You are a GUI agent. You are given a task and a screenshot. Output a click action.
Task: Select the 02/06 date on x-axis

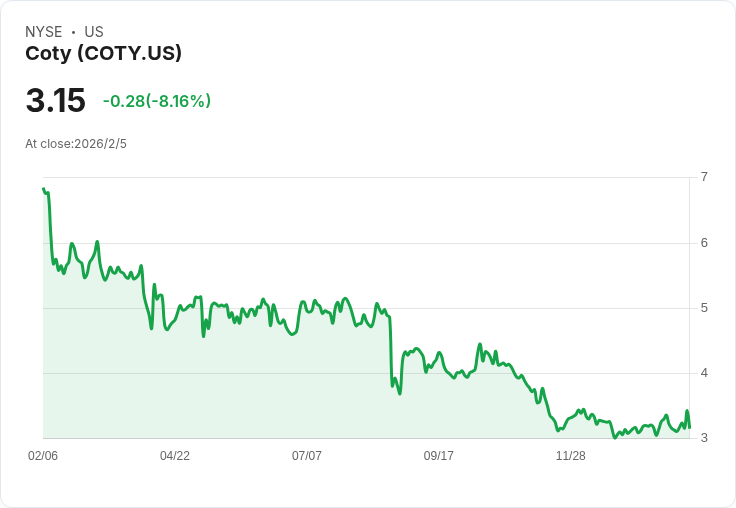(x=43, y=456)
